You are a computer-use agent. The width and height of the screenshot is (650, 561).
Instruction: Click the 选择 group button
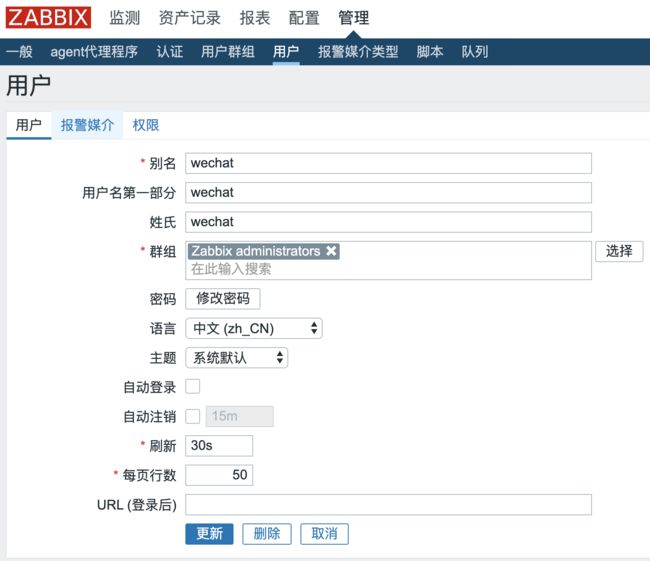[619, 251]
